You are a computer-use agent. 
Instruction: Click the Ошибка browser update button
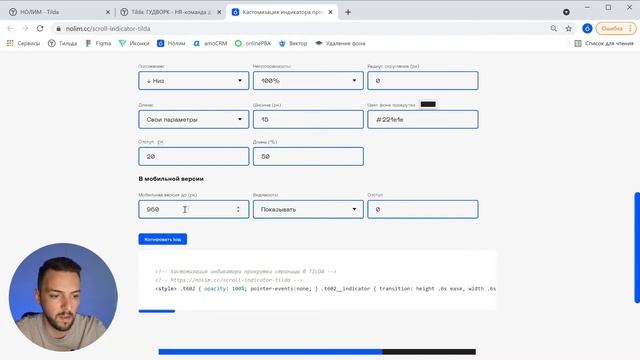pos(616,28)
